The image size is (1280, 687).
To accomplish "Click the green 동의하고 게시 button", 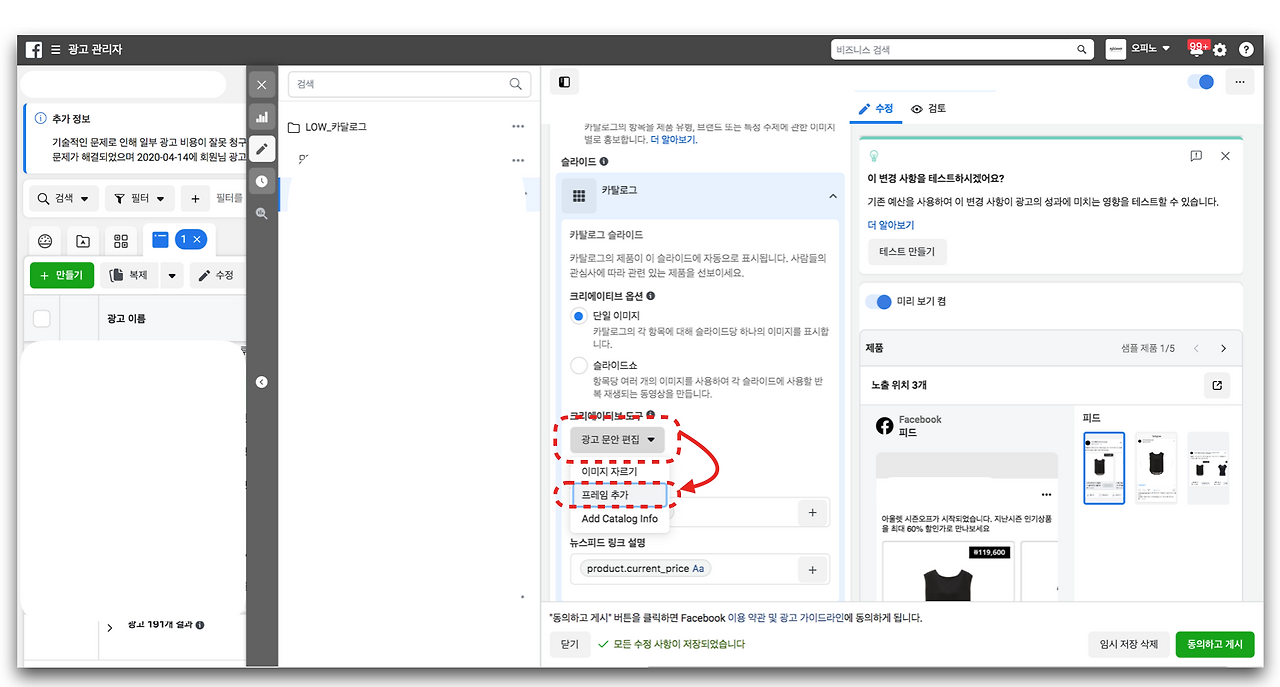I will click(x=1215, y=644).
